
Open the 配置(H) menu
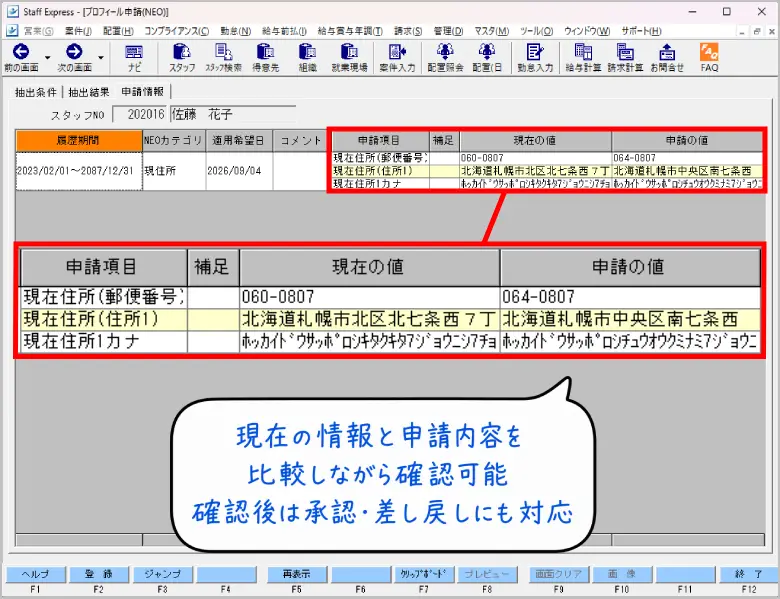pyautogui.click(x=118, y=31)
